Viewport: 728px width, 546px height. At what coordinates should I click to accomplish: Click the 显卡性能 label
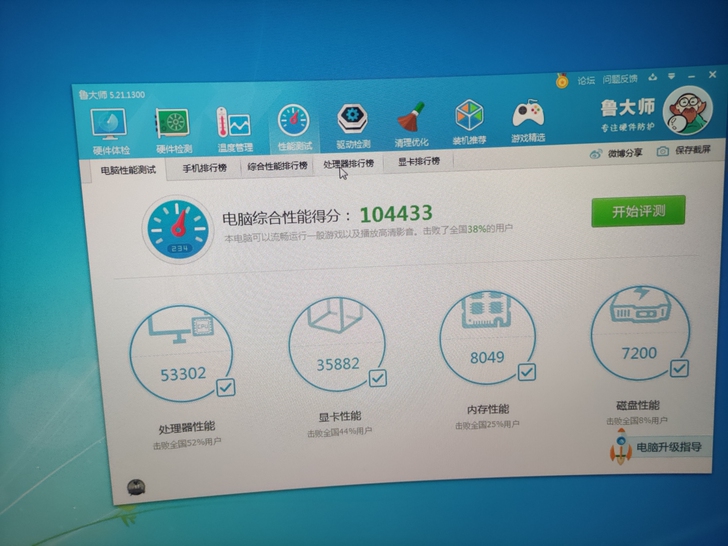[x=339, y=416]
